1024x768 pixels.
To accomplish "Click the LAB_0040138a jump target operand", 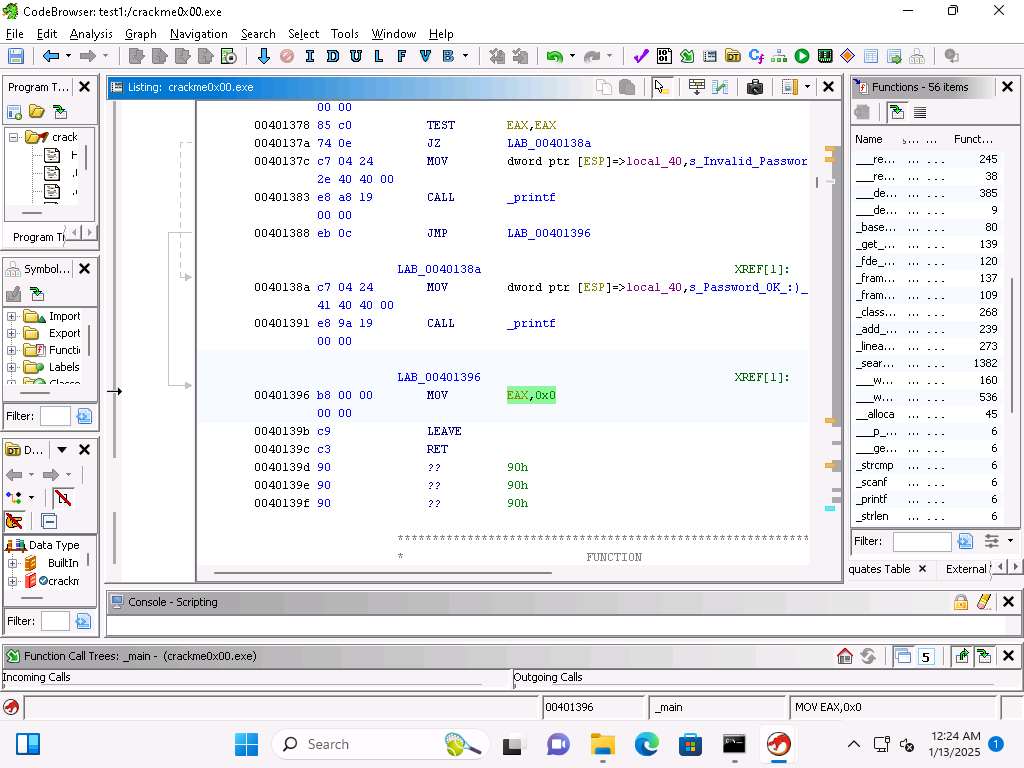I will point(548,143).
